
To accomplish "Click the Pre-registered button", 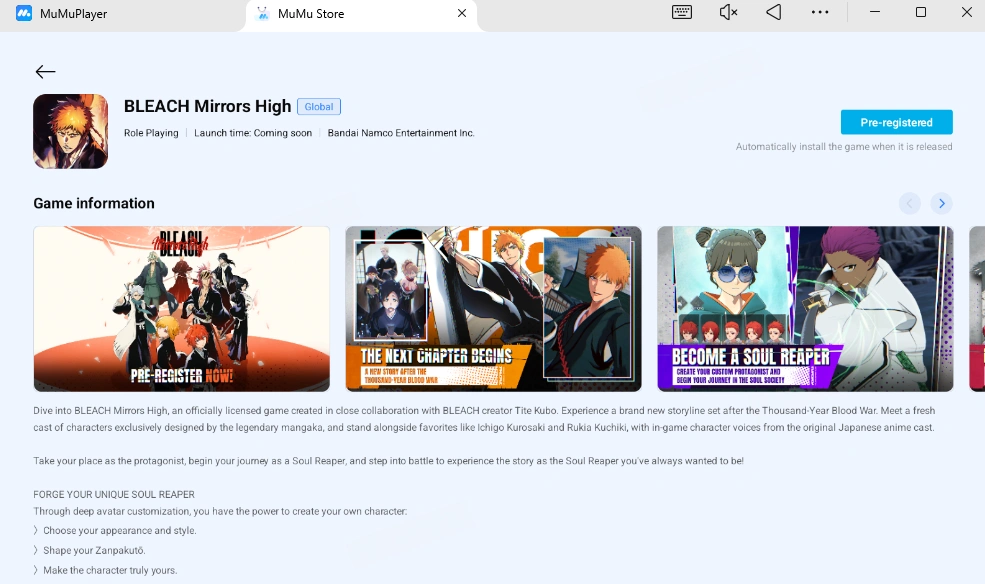I will (x=896, y=122).
